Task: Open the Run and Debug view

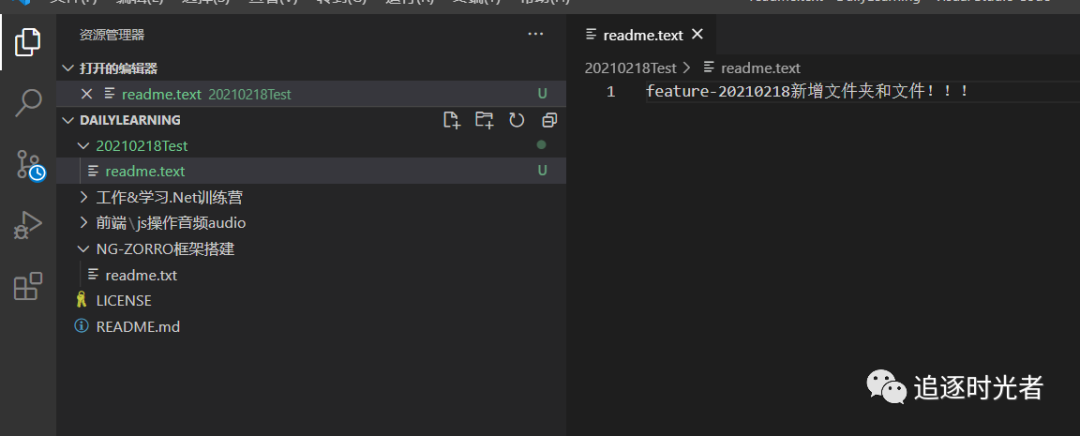Action: 28,225
